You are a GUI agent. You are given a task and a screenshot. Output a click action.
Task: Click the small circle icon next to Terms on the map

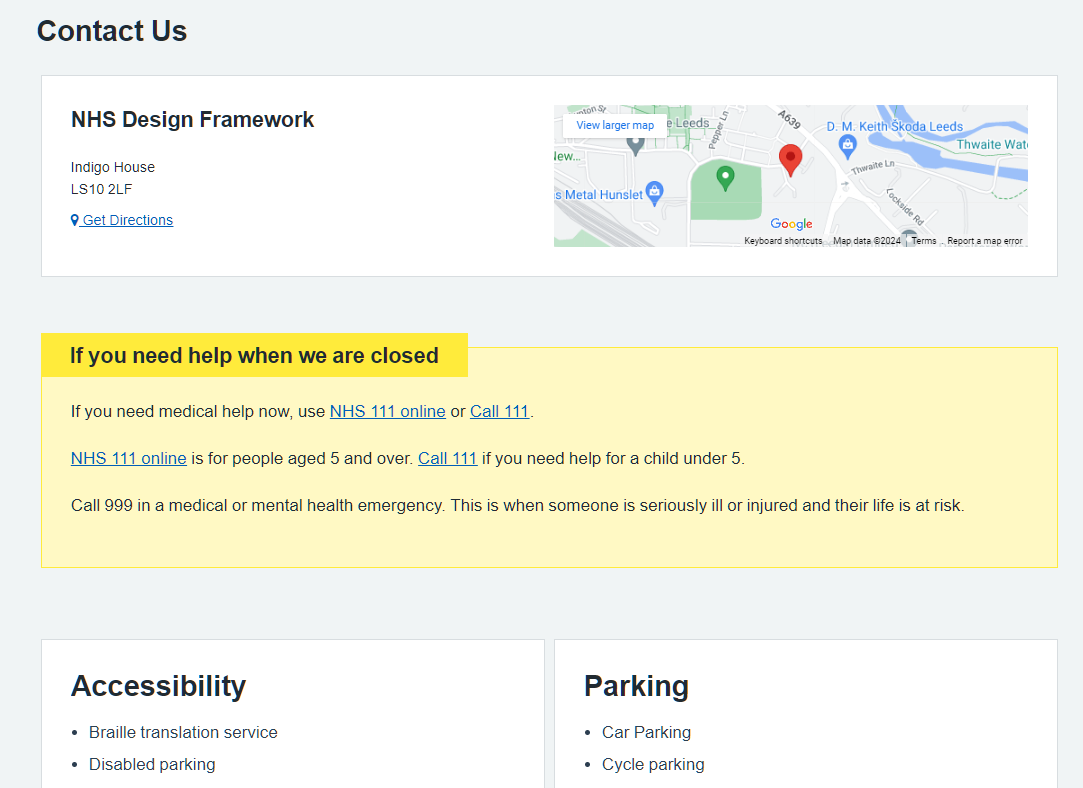point(908,240)
